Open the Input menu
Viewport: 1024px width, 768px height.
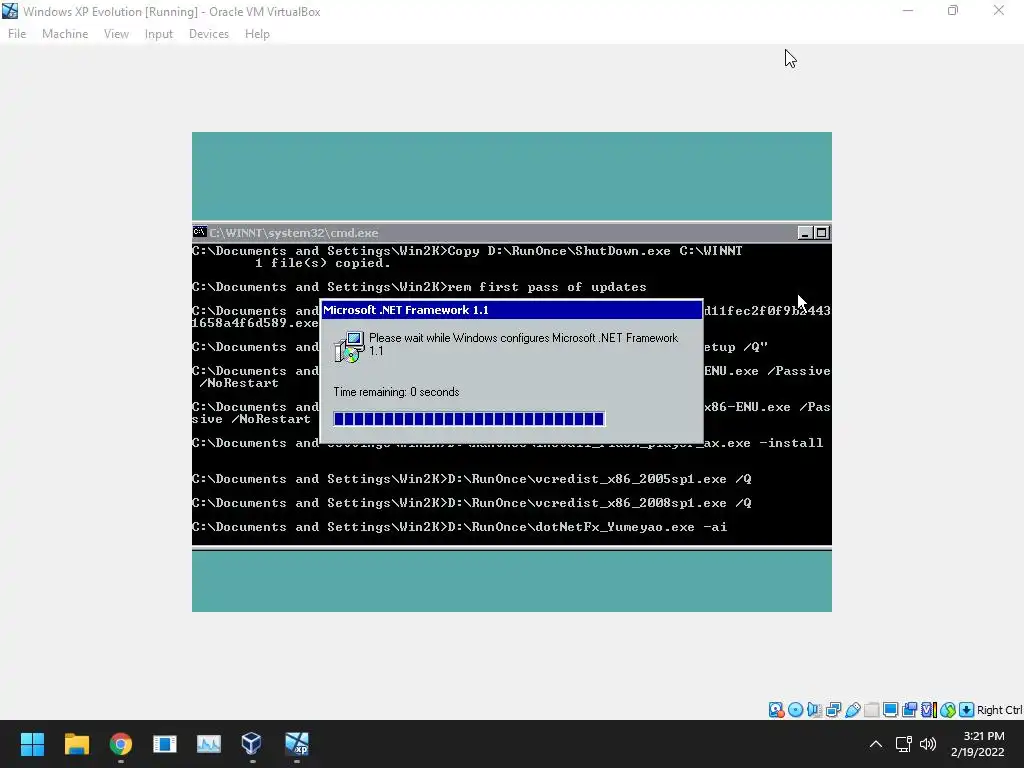tap(159, 34)
